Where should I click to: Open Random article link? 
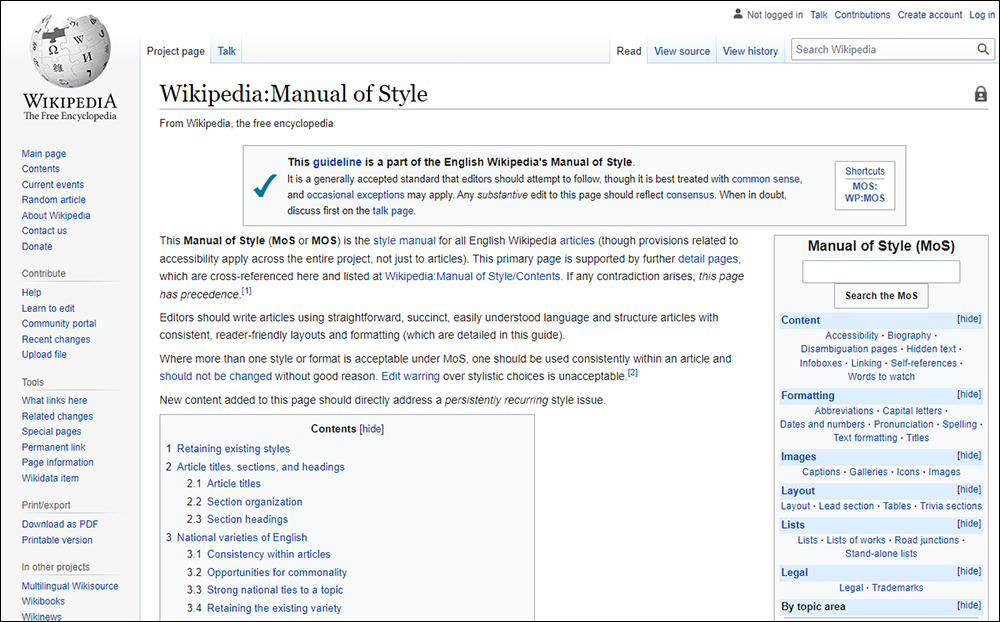coord(54,200)
